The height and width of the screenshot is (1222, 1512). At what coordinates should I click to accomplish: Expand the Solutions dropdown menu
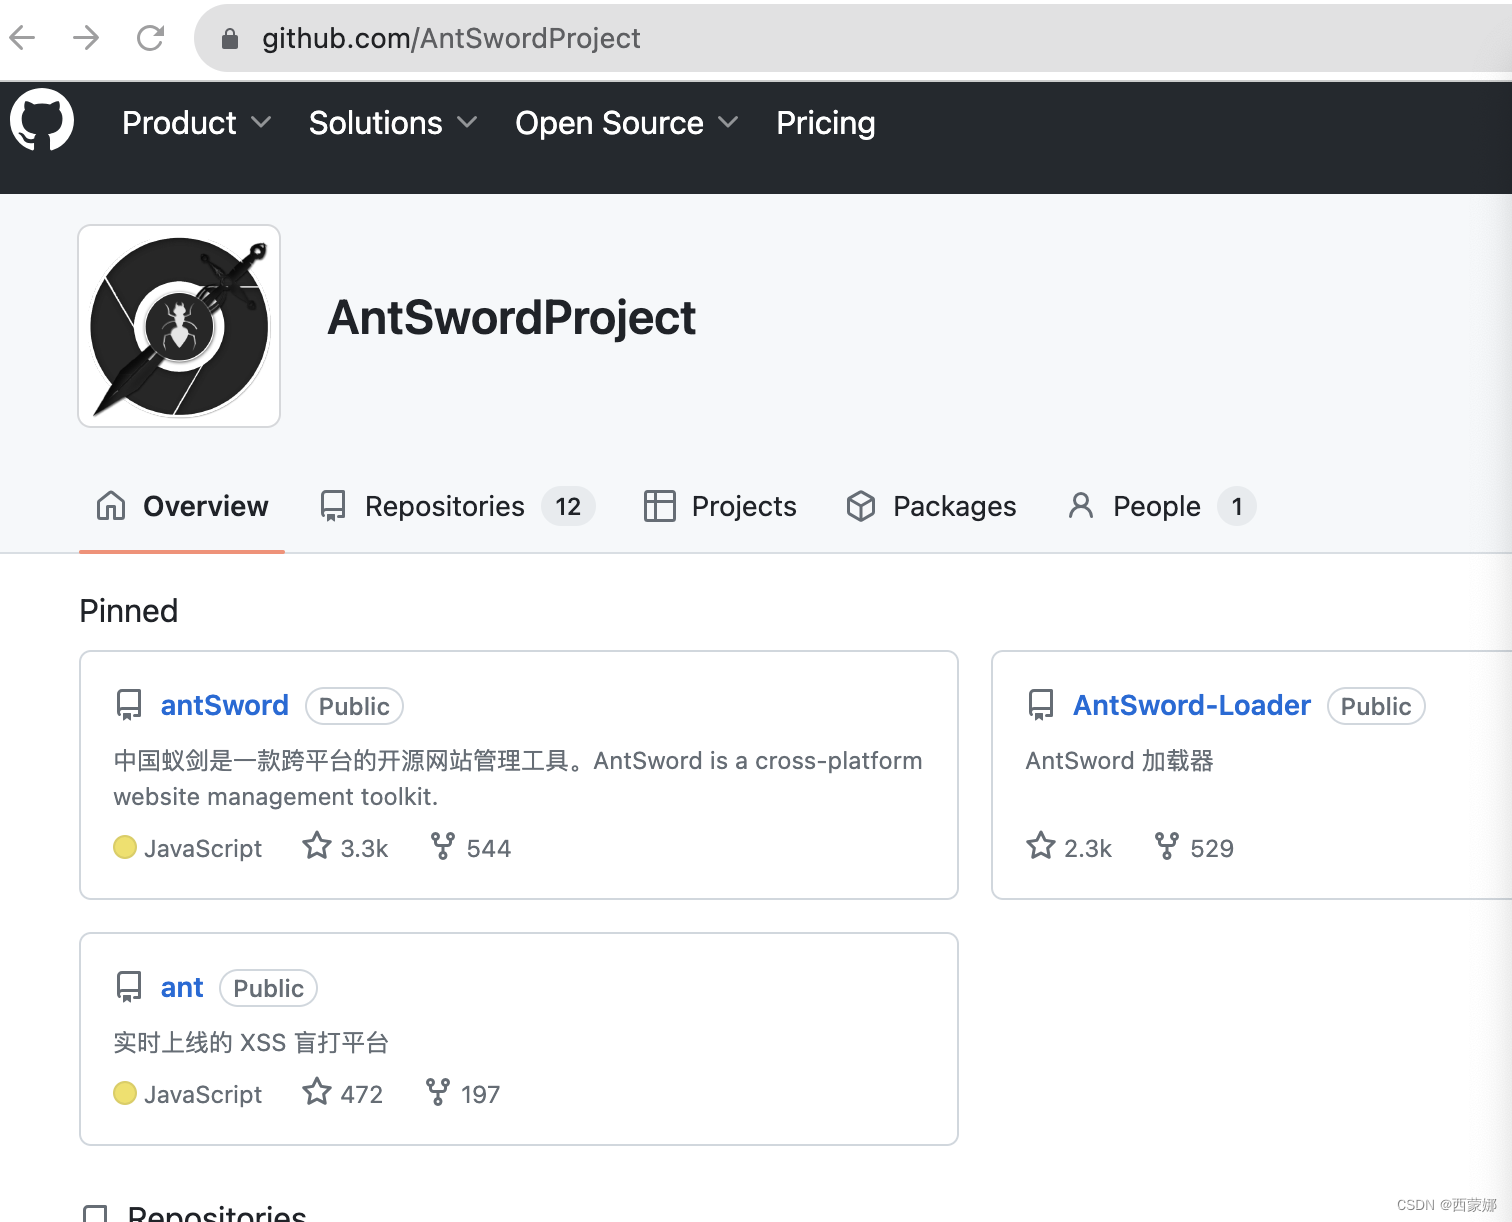[x=393, y=123]
